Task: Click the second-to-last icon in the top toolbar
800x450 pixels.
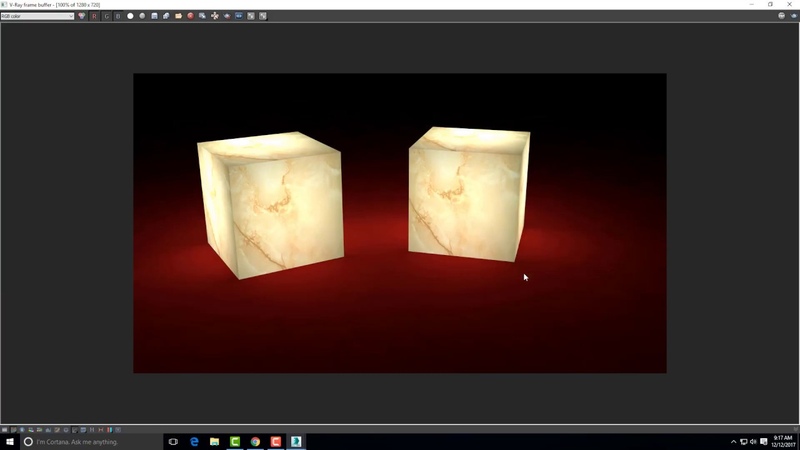Action: pos(251,16)
